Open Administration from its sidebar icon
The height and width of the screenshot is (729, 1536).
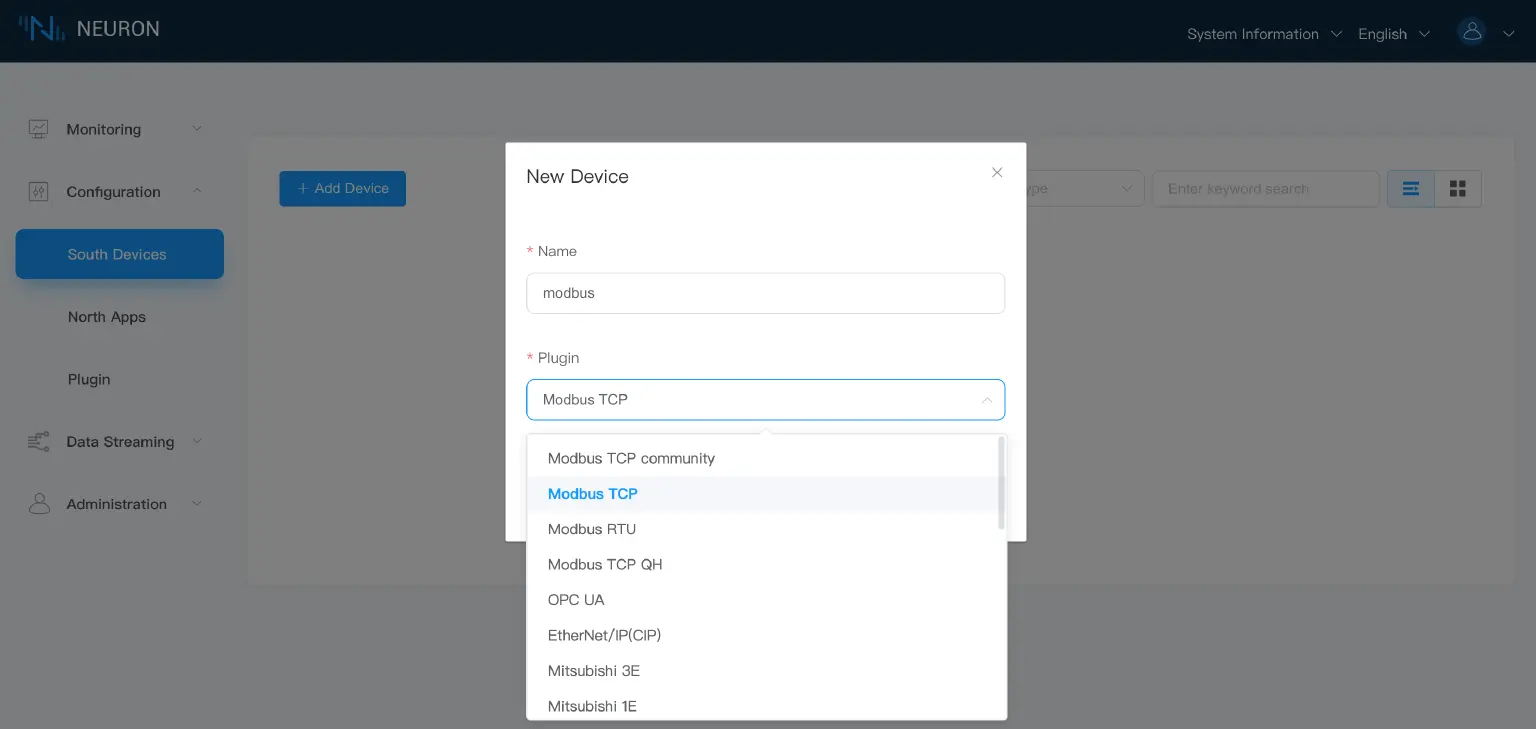38,503
